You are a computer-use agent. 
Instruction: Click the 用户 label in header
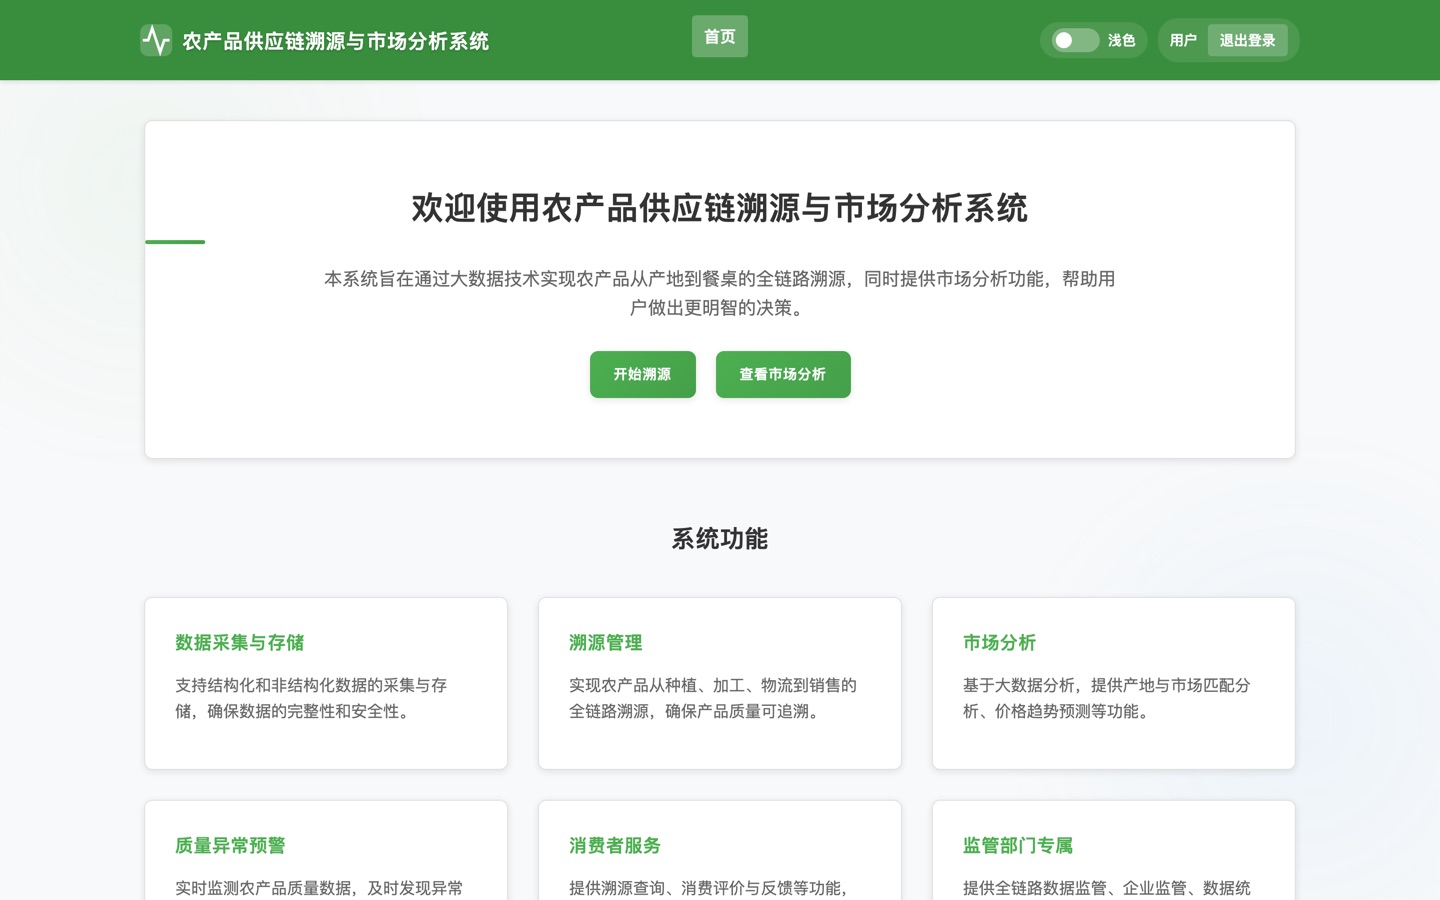(x=1183, y=40)
